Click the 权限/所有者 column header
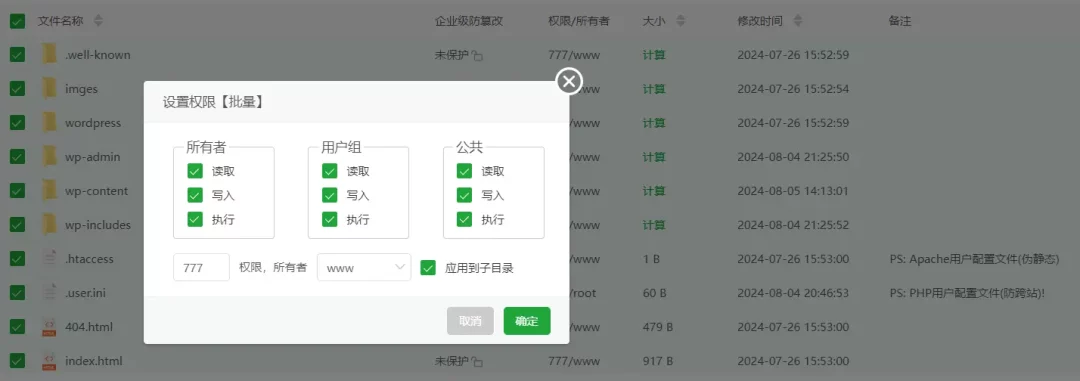1080x381 pixels. [x=579, y=21]
